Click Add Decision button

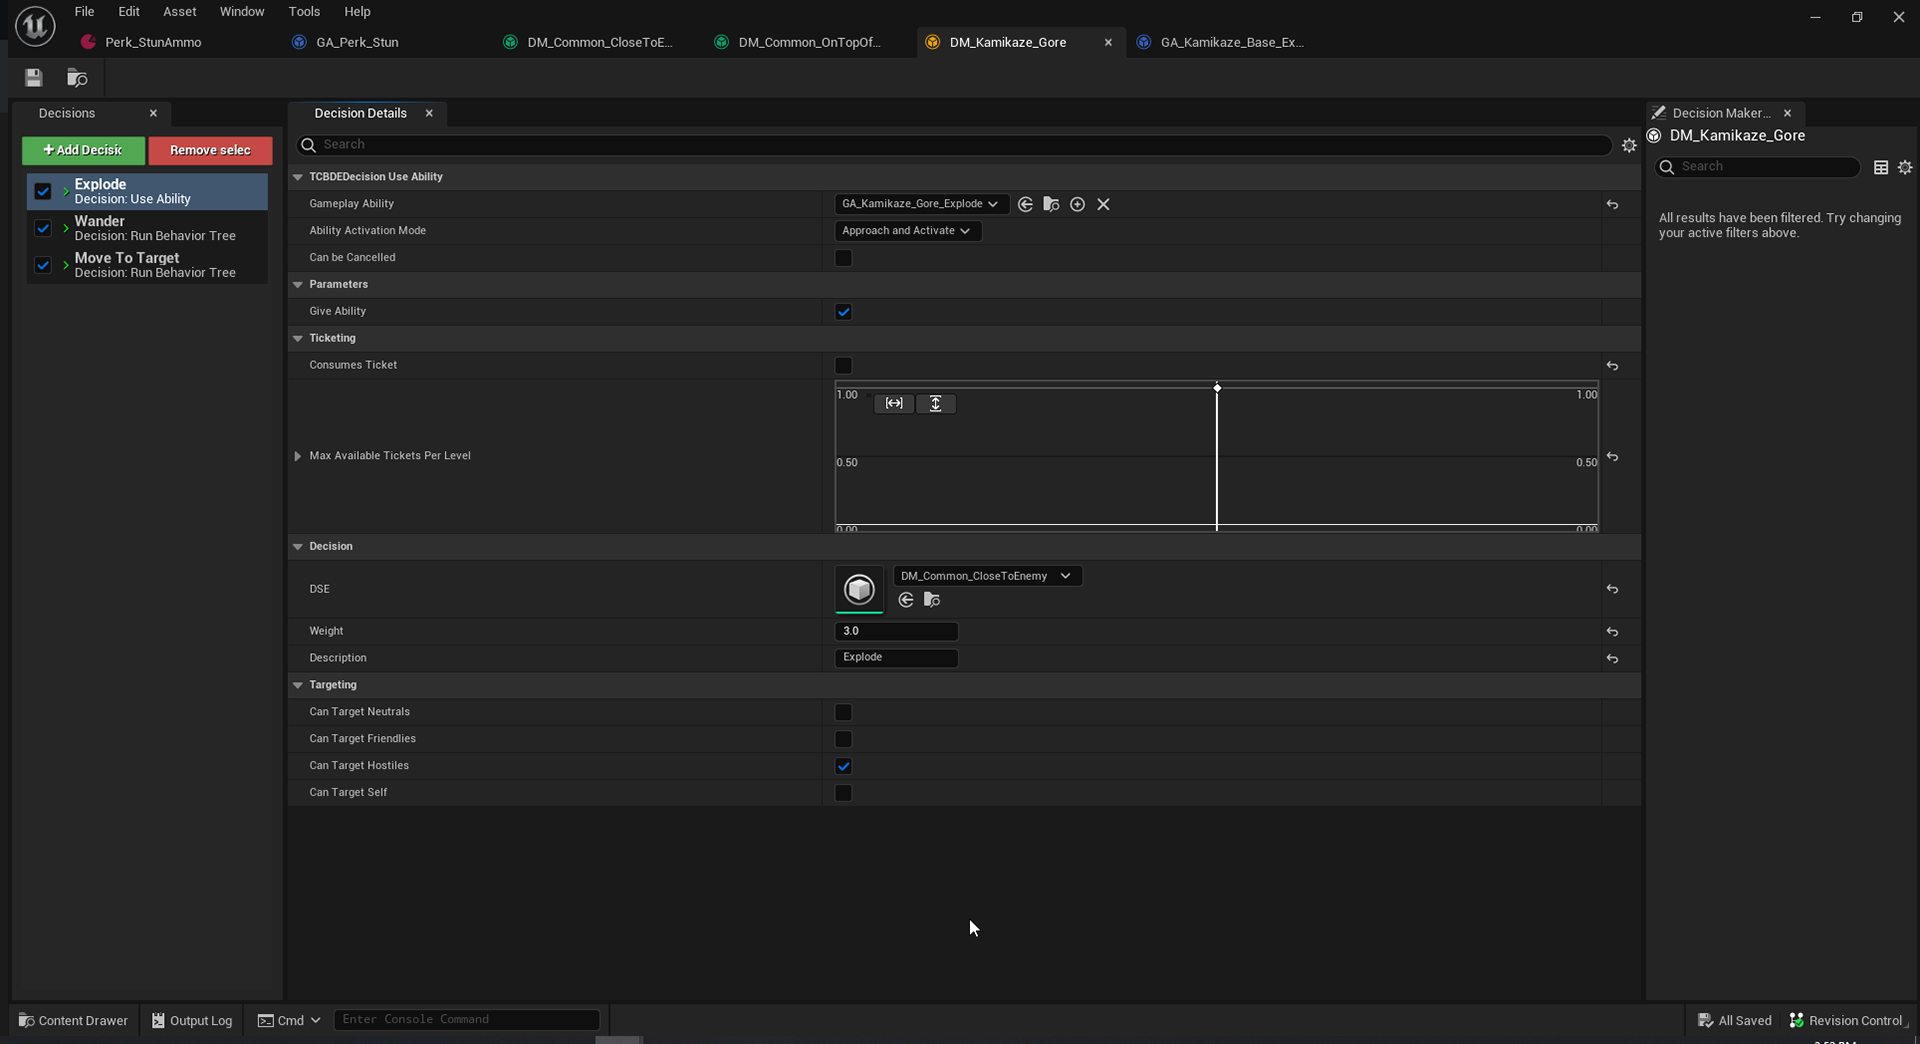pos(84,151)
